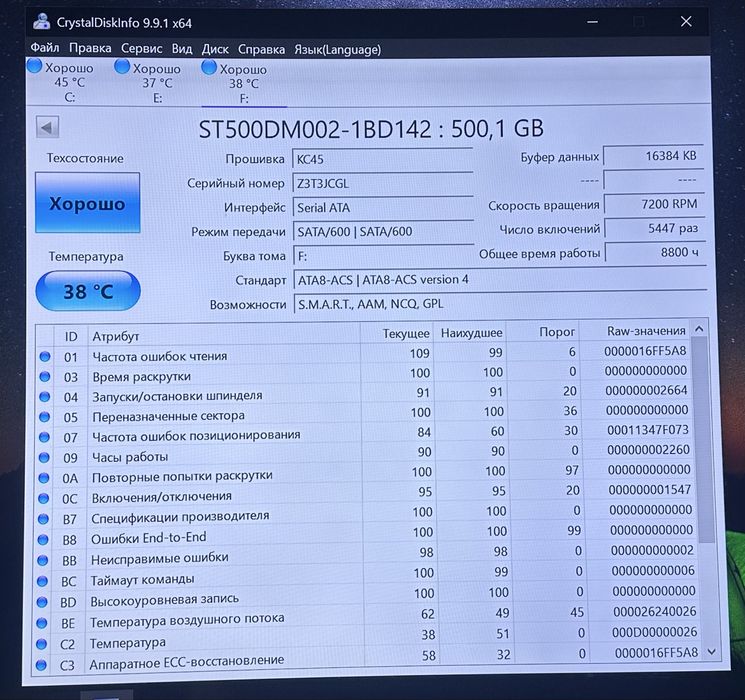Click status dot for attribute 03 Время раскрутки

45,376
